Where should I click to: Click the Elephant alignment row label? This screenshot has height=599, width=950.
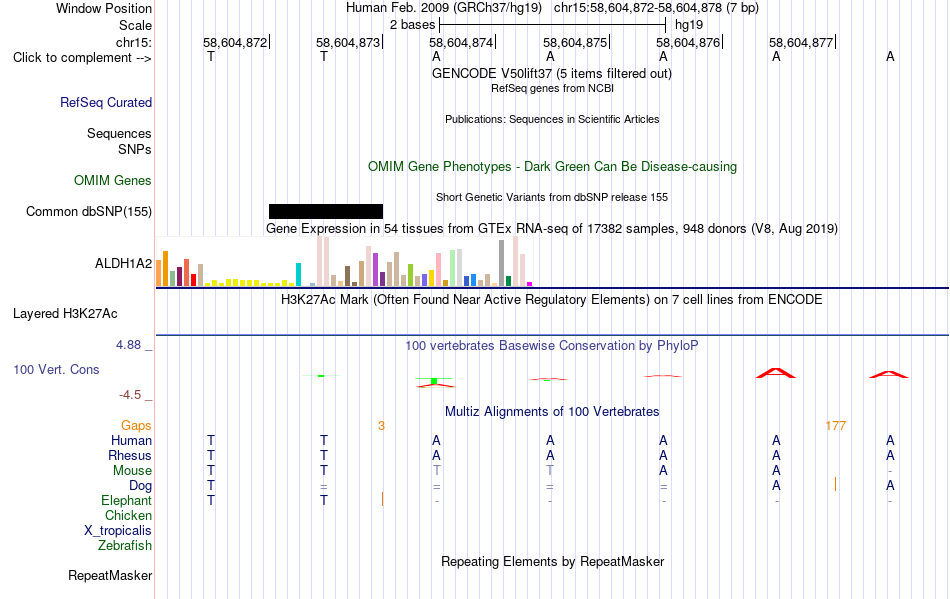pyautogui.click(x=126, y=500)
